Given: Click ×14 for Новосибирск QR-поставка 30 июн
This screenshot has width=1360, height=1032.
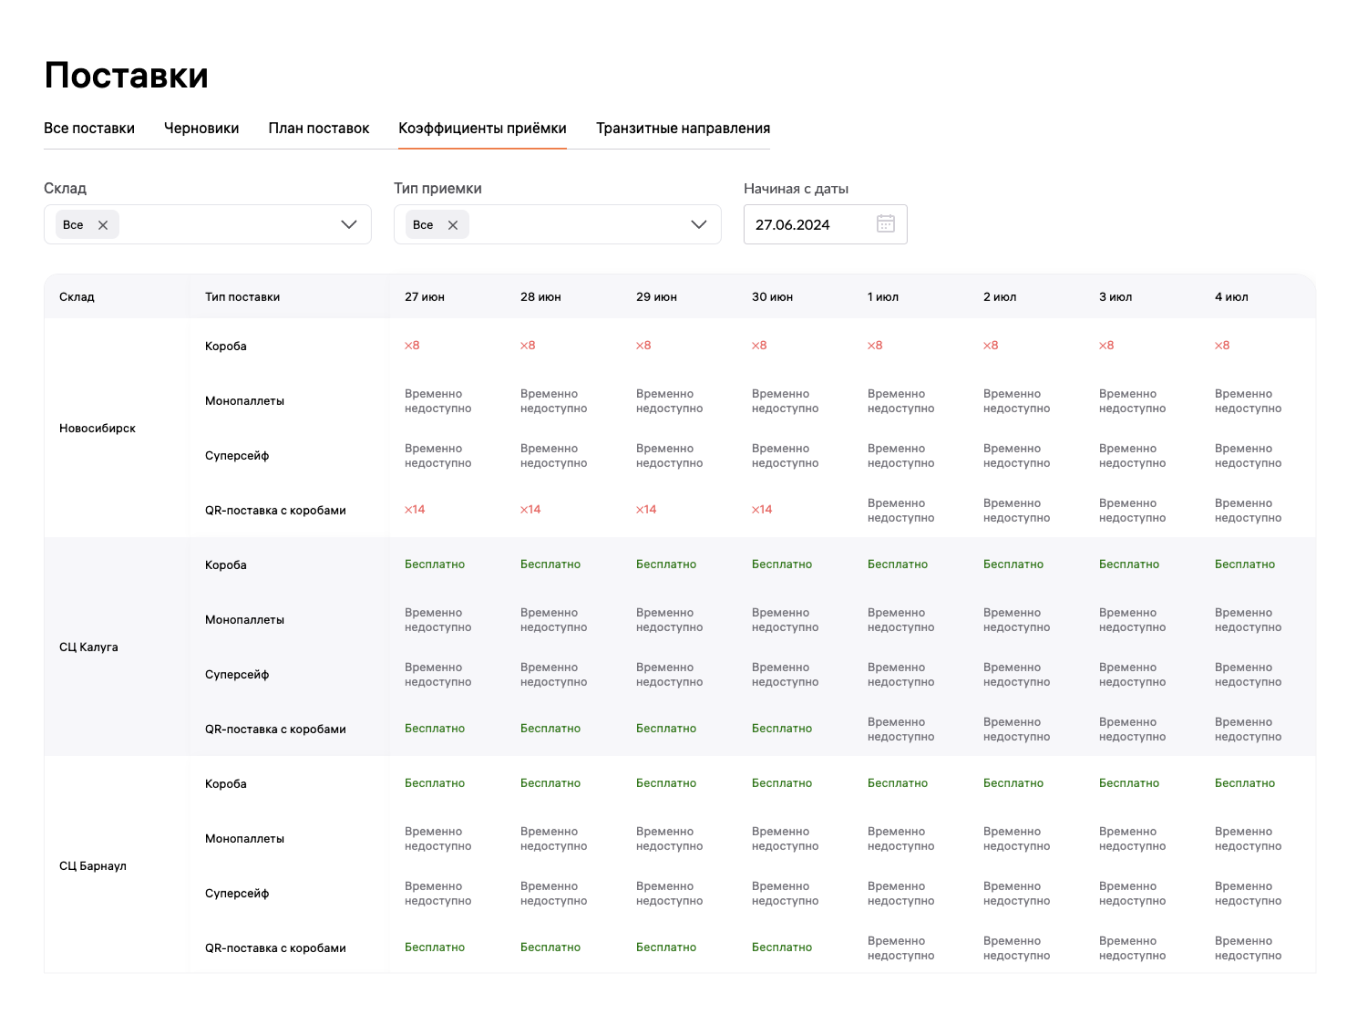Looking at the screenshot, I should click(x=762, y=509).
